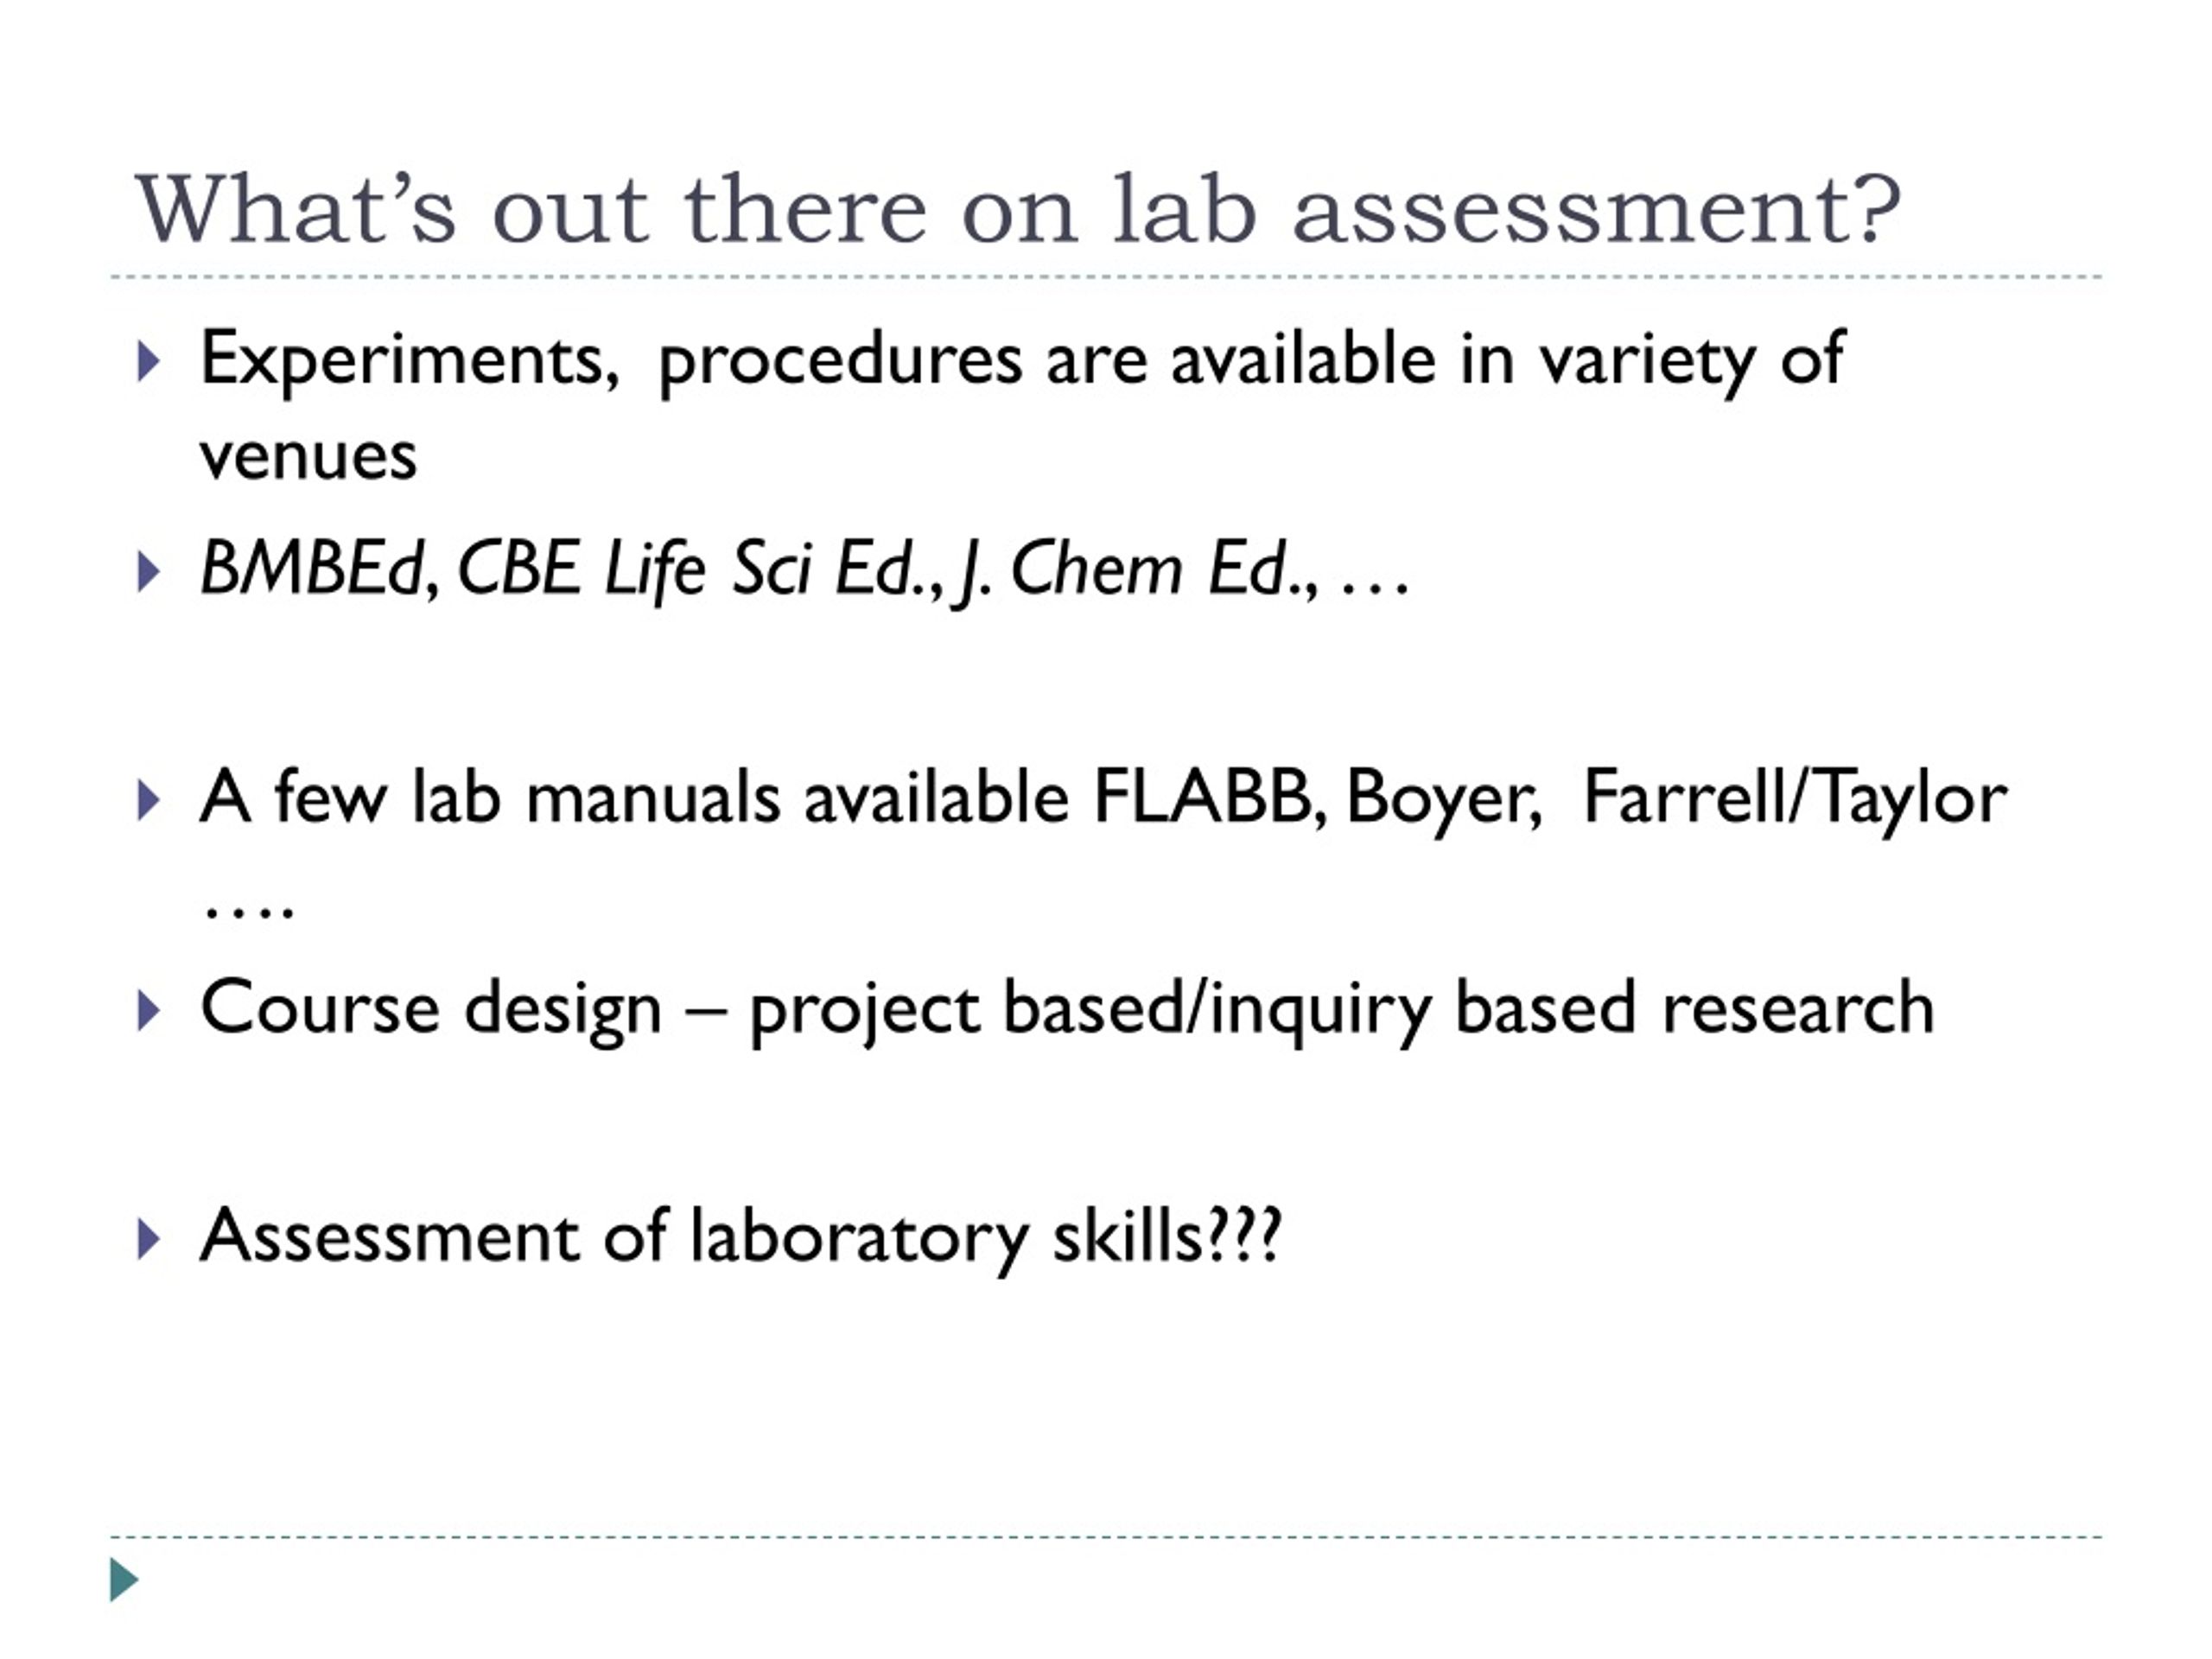2212x1659 pixels.
Task: Click the teal triangle in bottom-left corner
Action: [124, 1580]
